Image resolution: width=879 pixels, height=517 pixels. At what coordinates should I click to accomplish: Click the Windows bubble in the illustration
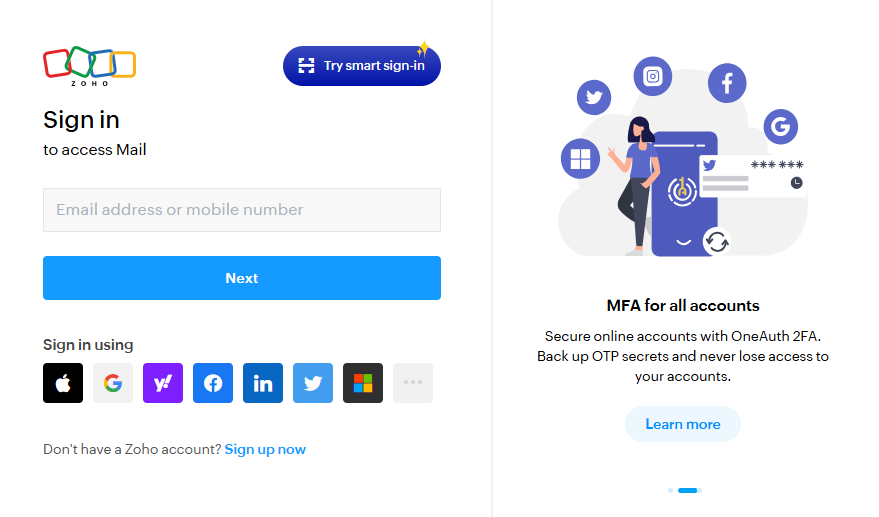[x=580, y=159]
